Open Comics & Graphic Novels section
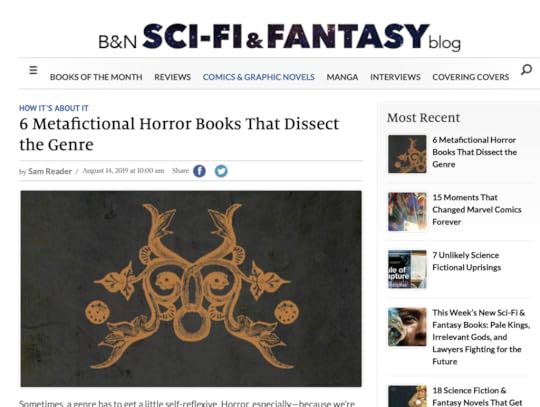The width and height of the screenshot is (540, 407). 259,77
